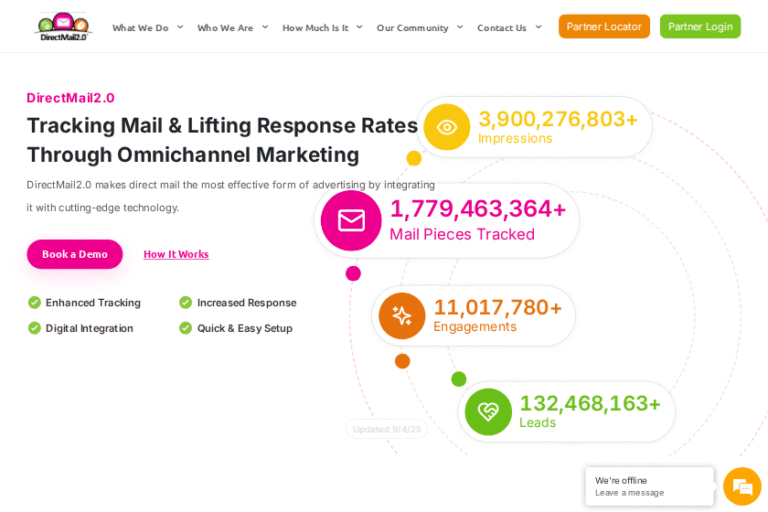The height and width of the screenshot is (512, 768).
Task: Click the pink envelope Mail Pieces icon
Action: click(x=351, y=220)
